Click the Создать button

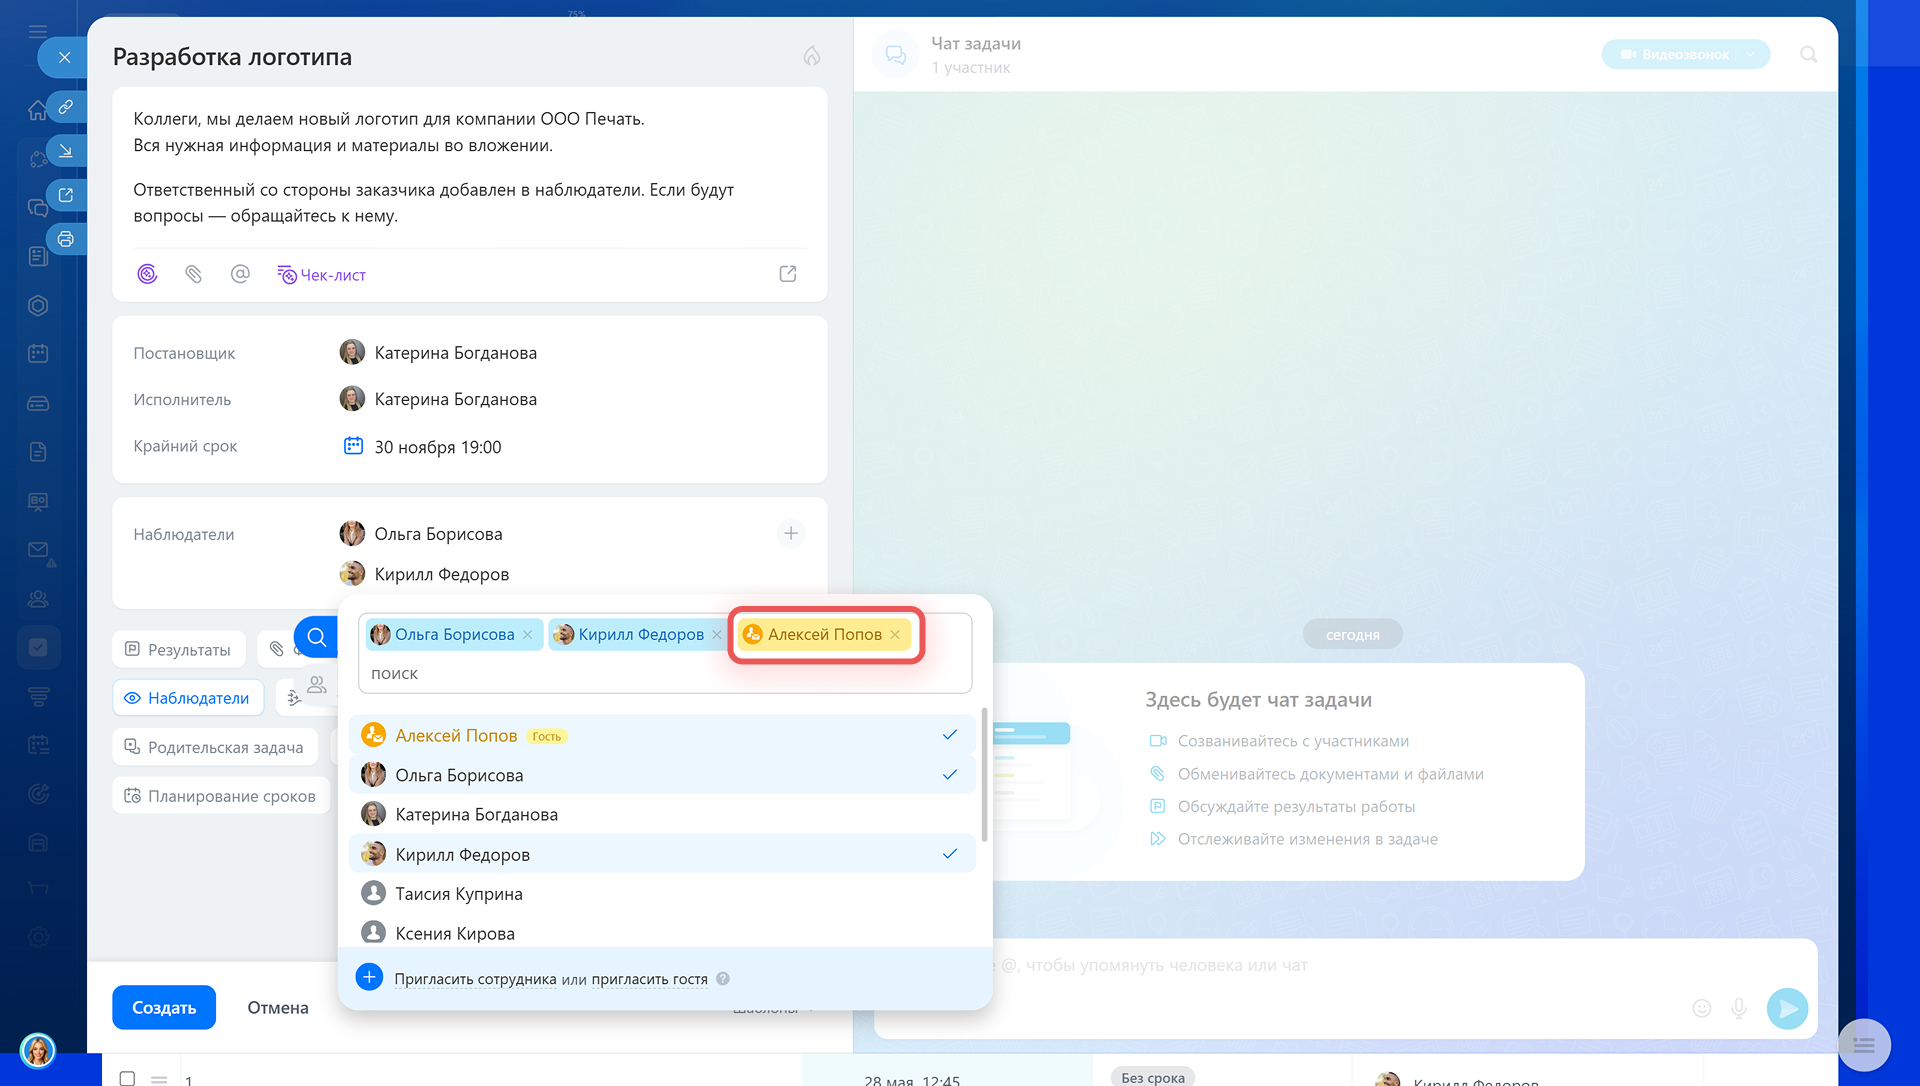[x=164, y=1007]
